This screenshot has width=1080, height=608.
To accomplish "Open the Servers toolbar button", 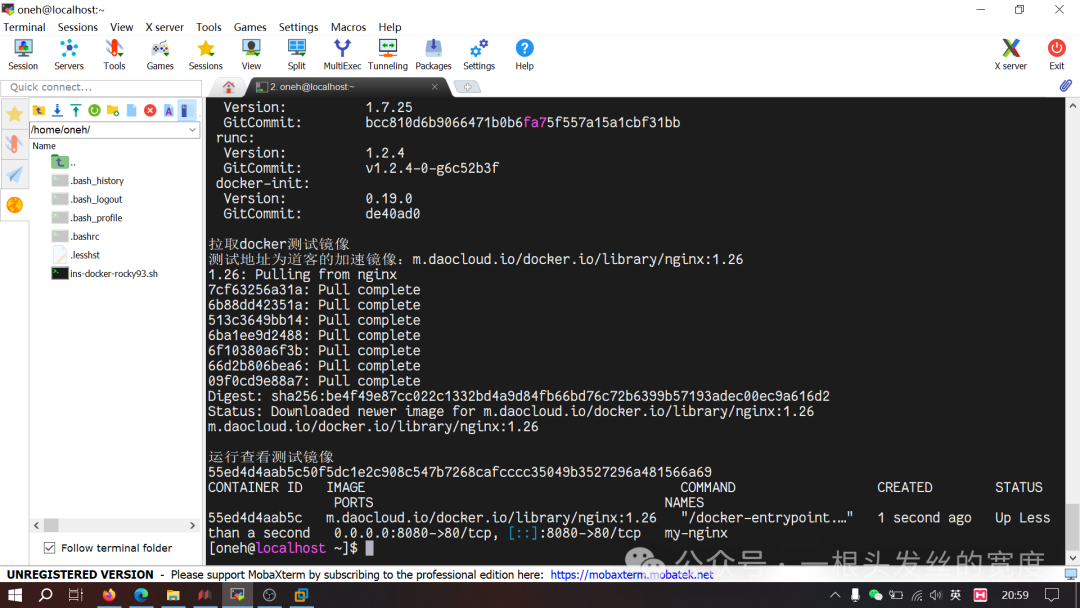I will [x=69, y=54].
